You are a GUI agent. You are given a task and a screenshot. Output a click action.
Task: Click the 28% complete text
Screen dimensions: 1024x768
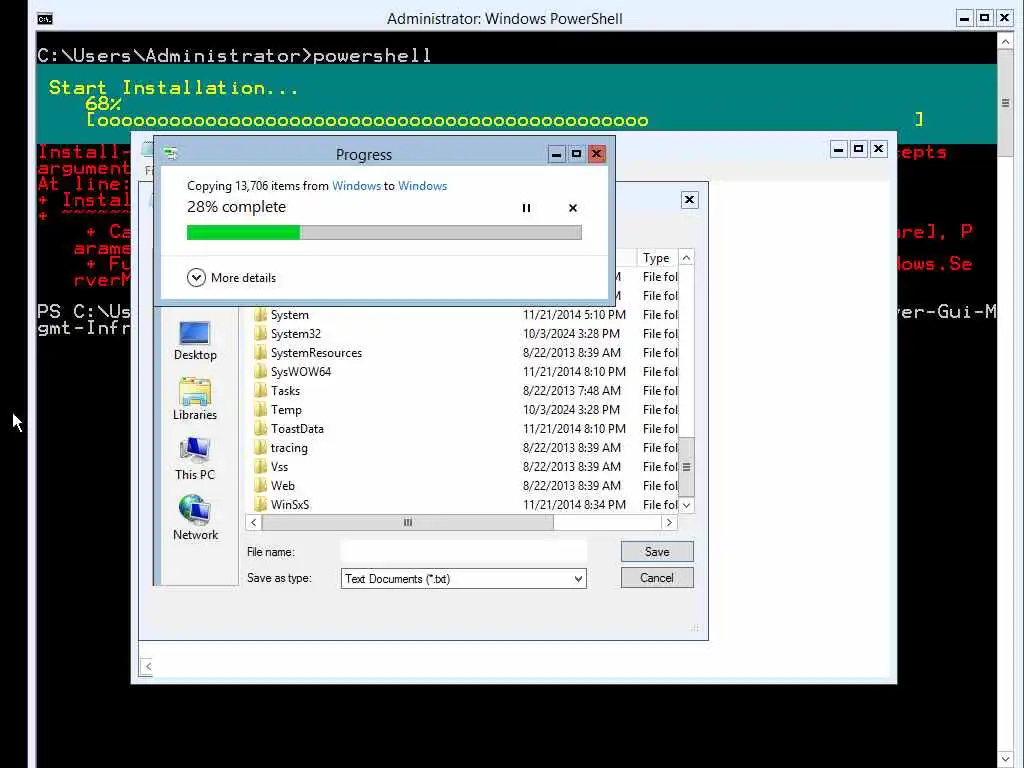[236, 207]
